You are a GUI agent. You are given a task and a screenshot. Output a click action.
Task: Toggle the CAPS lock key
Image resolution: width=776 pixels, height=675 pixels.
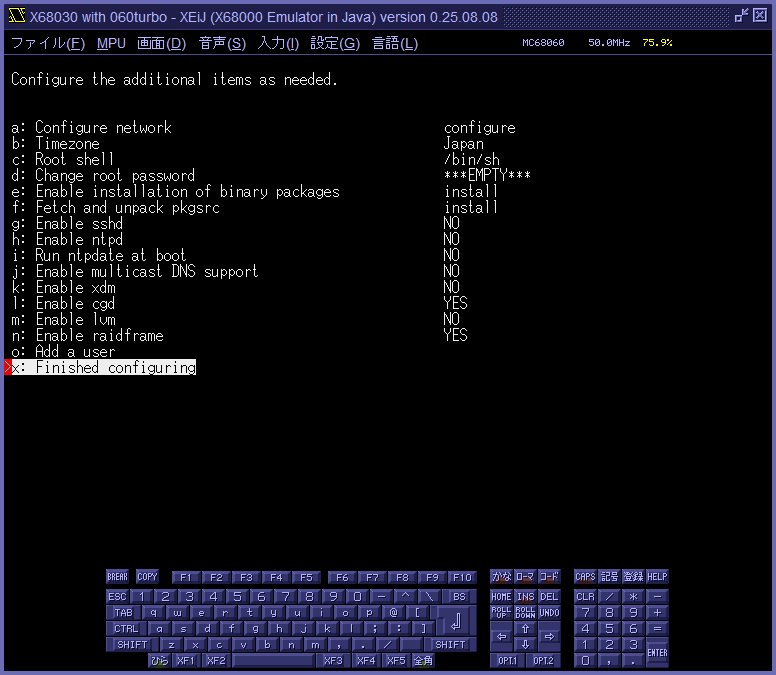585,577
